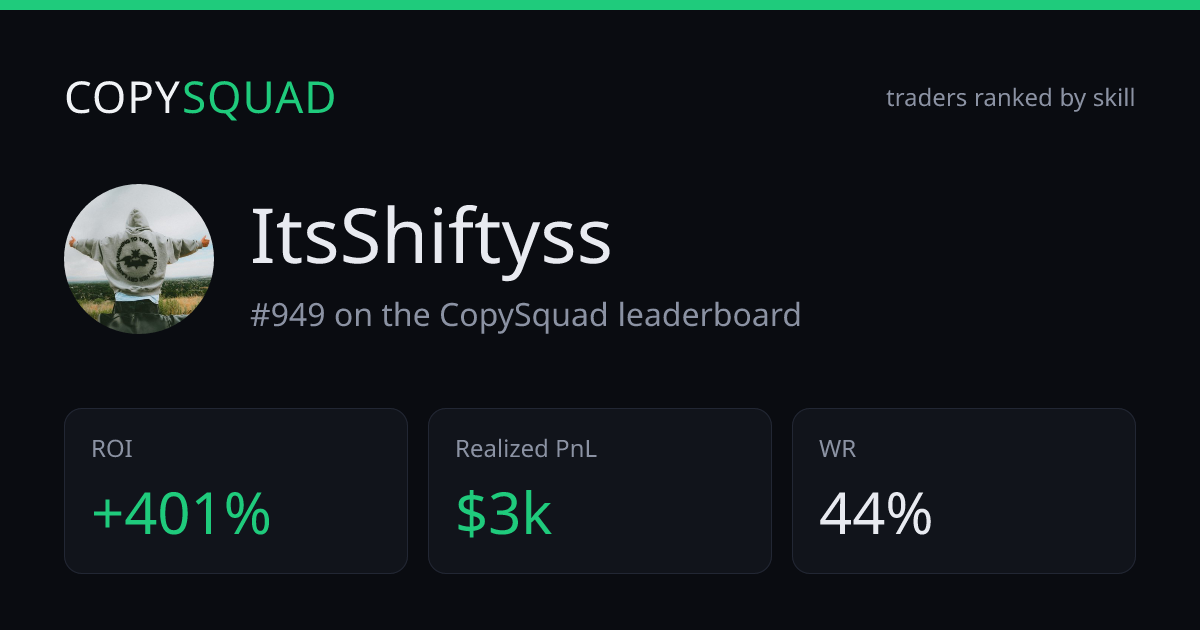Viewport: 1200px width, 630px height.
Task: Open the WR stat card
Action: click(x=964, y=491)
